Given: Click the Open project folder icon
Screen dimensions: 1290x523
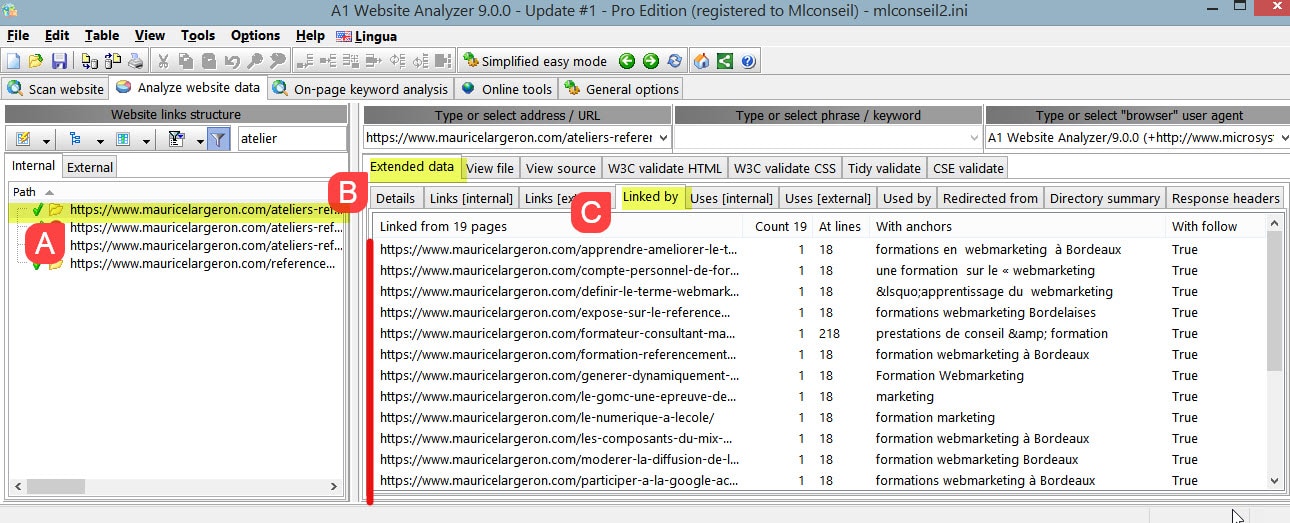Looking at the screenshot, I should coord(37,61).
